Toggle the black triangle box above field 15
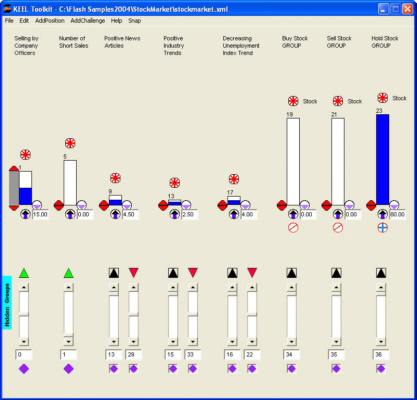The height and width of the screenshot is (400, 417). (173, 273)
